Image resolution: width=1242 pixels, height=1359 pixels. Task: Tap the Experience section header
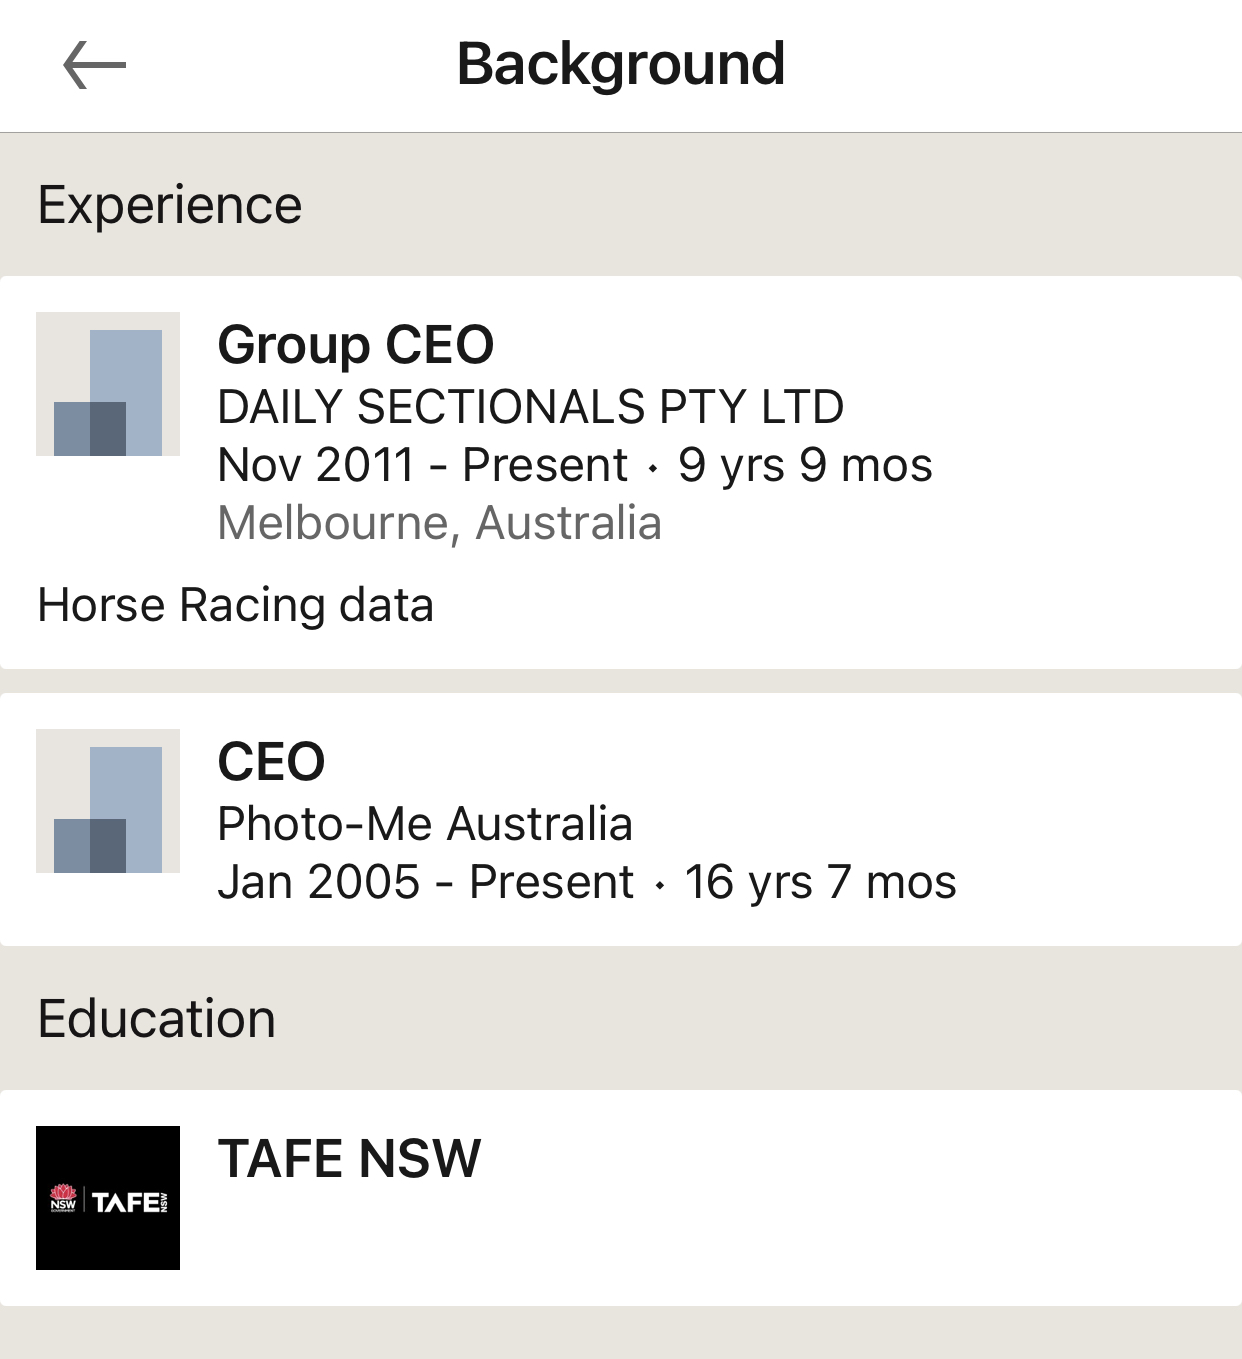pyautogui.click(x=170, y=205)
